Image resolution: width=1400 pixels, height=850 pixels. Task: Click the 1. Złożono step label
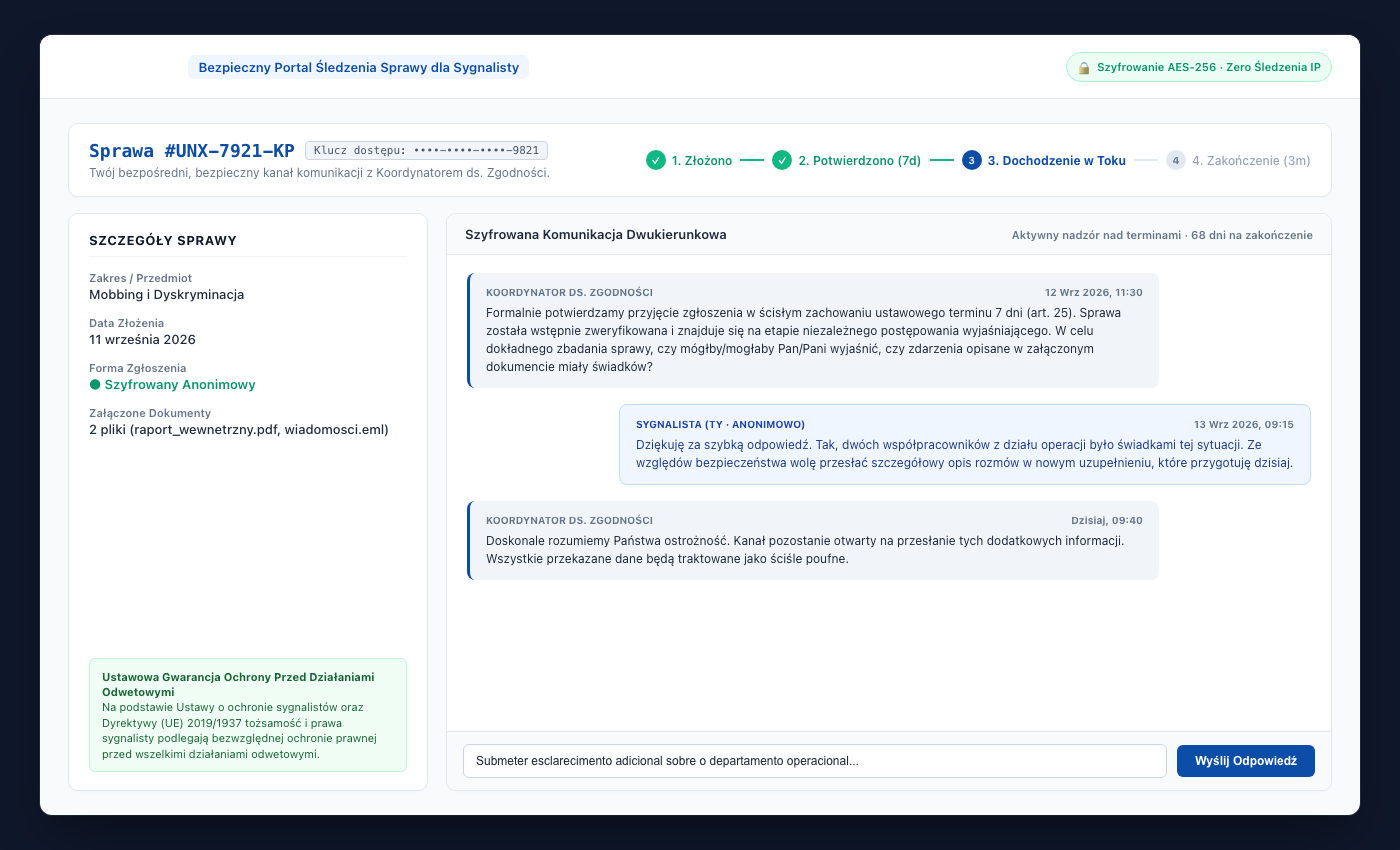(702, 160)
